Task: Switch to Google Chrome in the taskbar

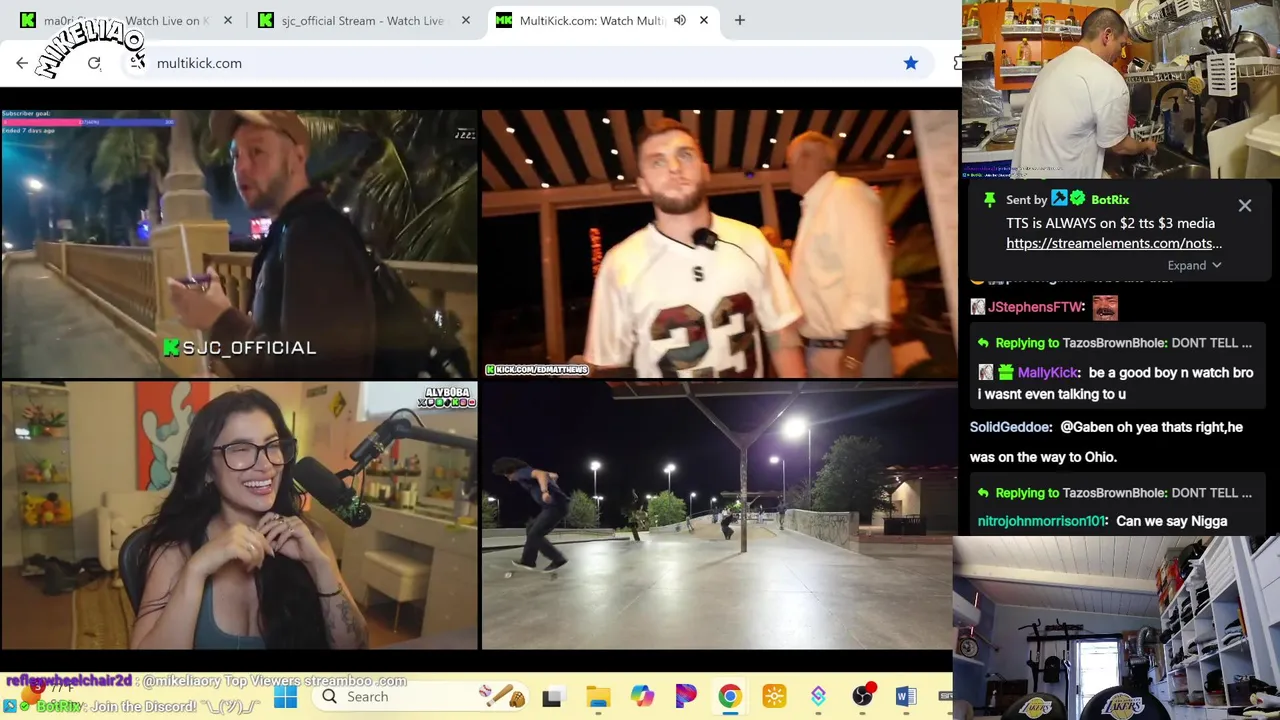Action: point(730,697)
